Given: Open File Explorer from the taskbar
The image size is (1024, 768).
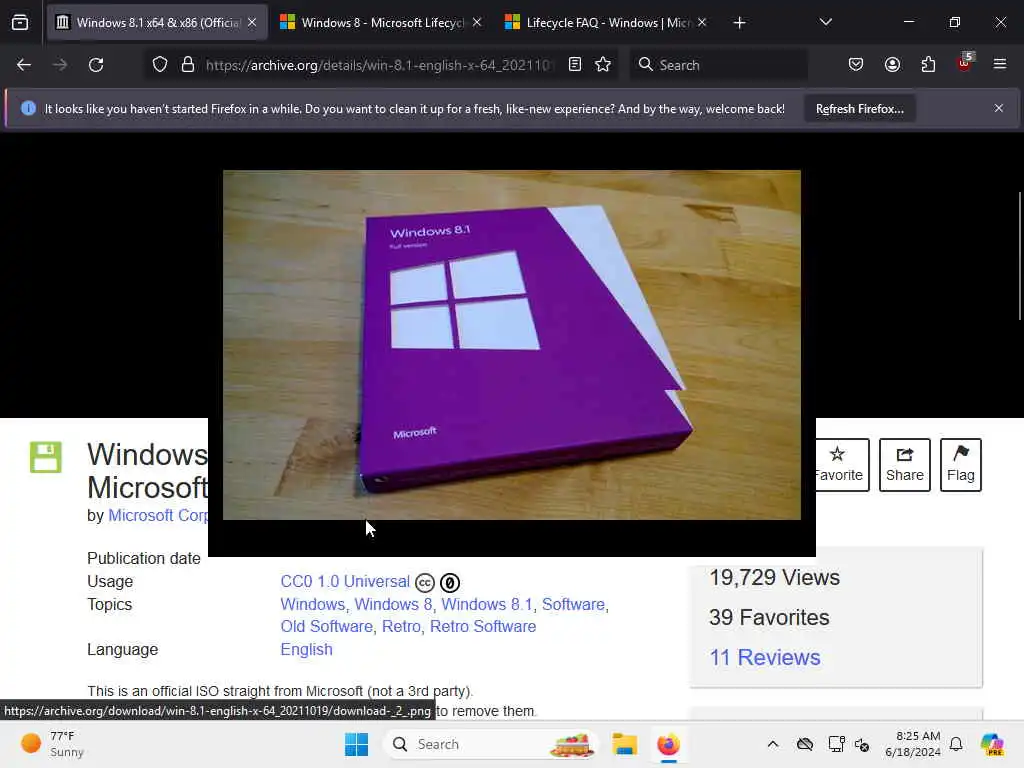Looking at the screenshot, I should [x=624, y=744].
